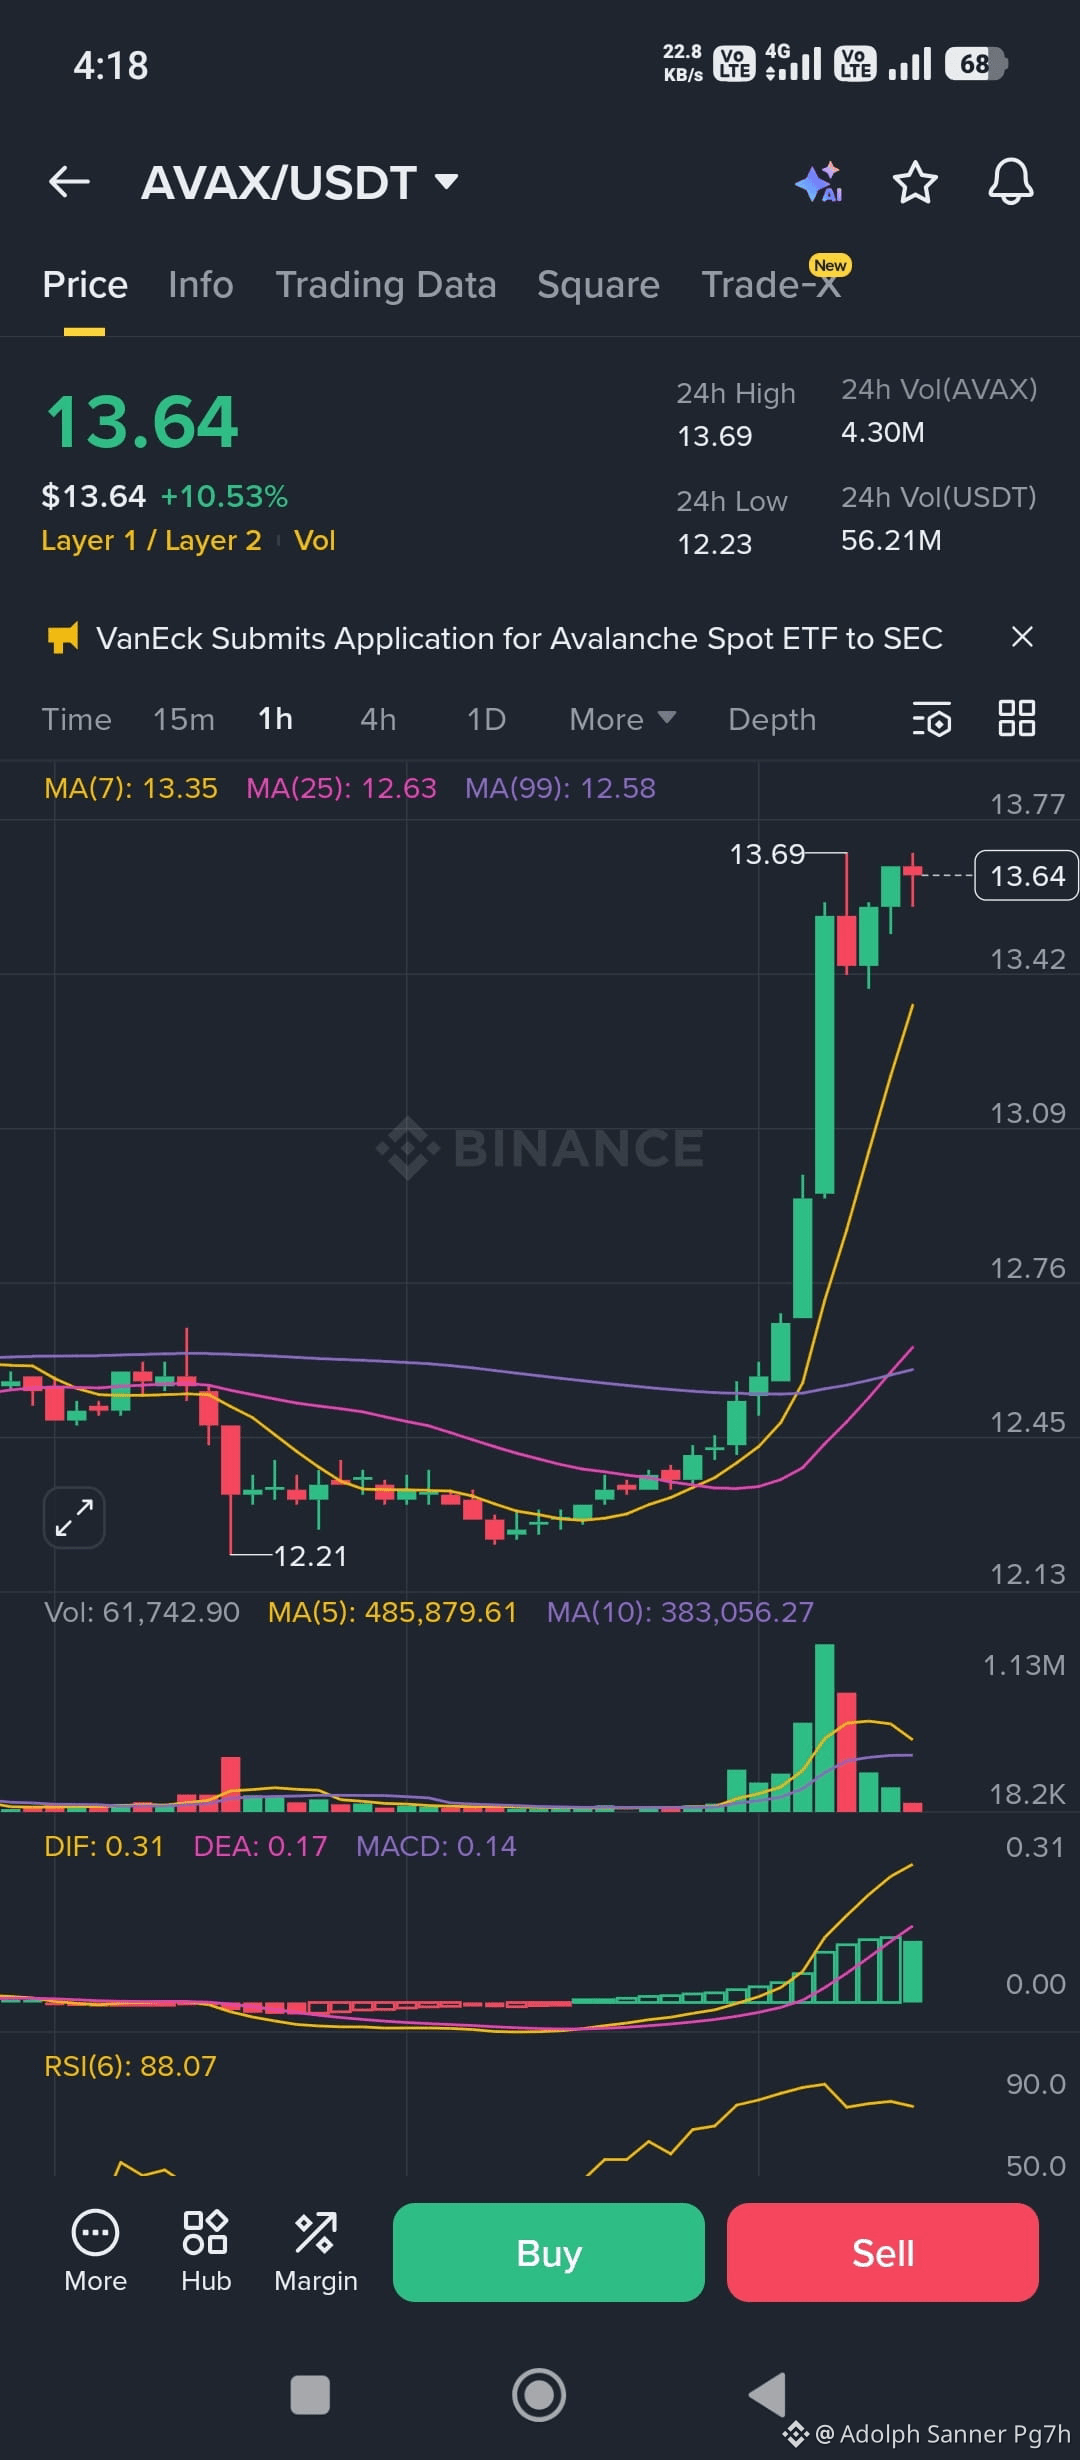Screen dimensions: 1080x2460
Task: Tap the DIF: 0.31 MACD label
Action: click(x=103, y=1846)
